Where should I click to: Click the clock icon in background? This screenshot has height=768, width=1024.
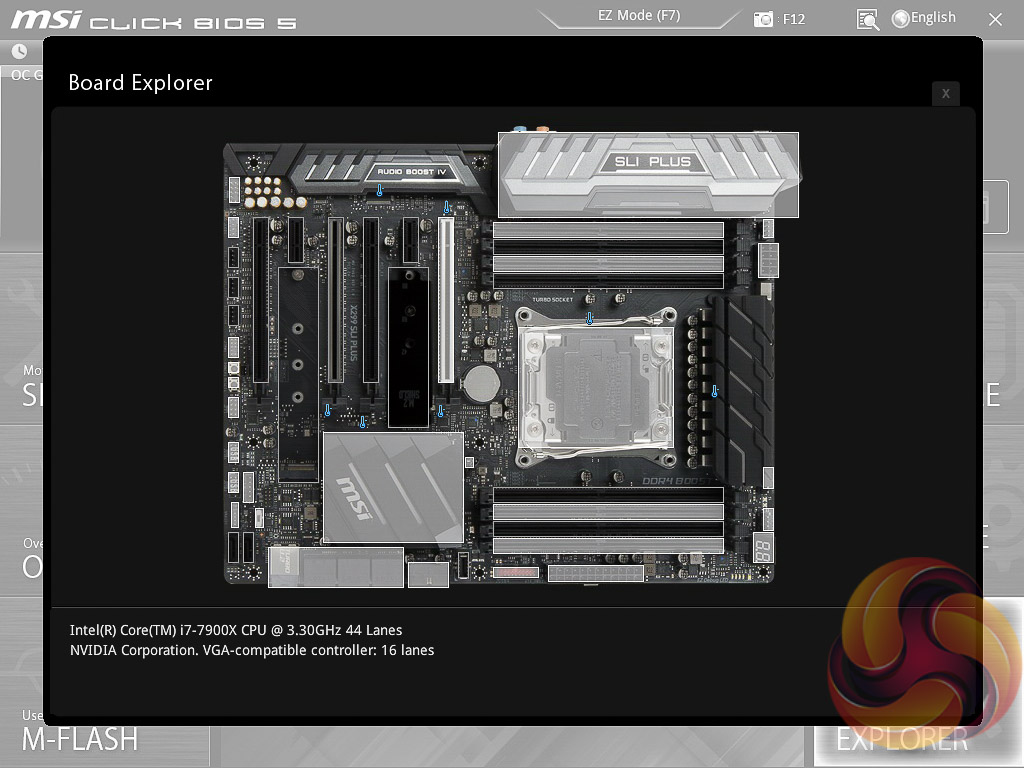point(20,51)
